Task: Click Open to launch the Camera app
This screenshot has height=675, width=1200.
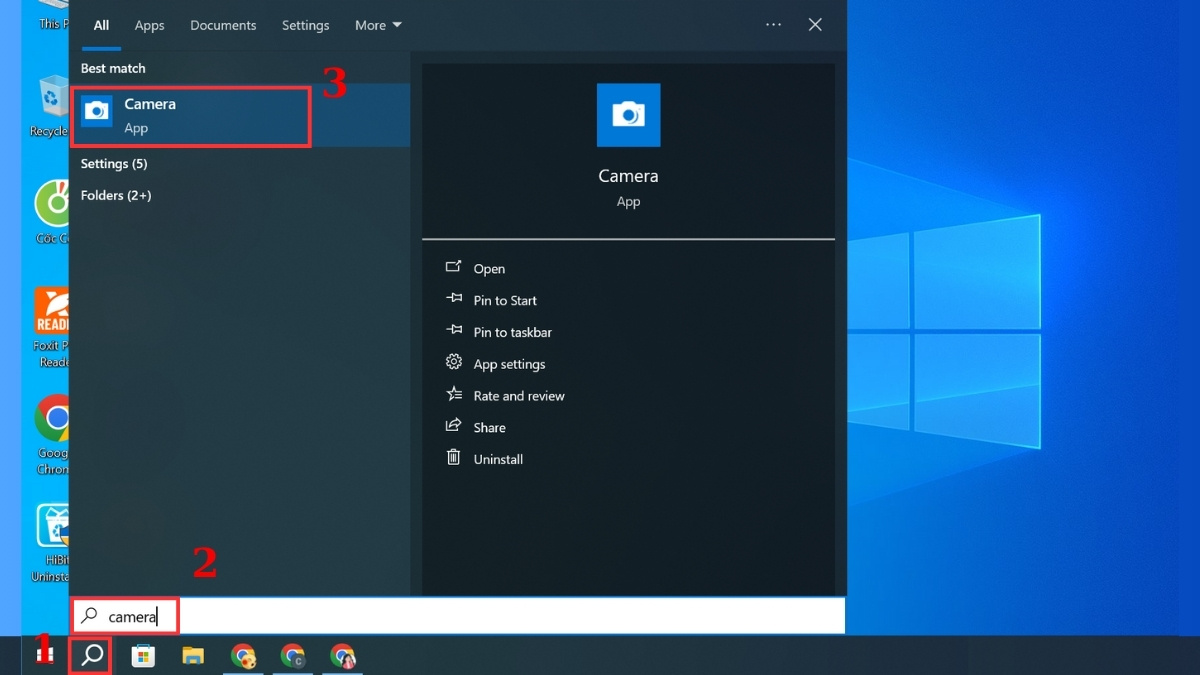Action: [x=489, y=268]
